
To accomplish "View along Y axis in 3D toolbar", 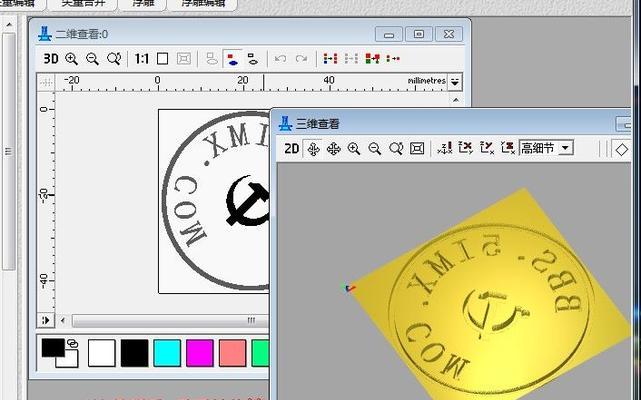I will pos(486,148).
